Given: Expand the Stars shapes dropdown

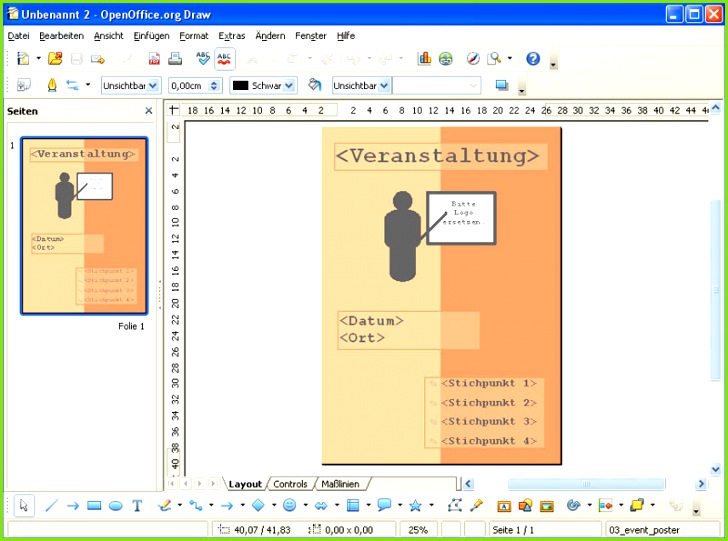Looking at the screenshot, I should pyautogui.click(x=431, y=505).
